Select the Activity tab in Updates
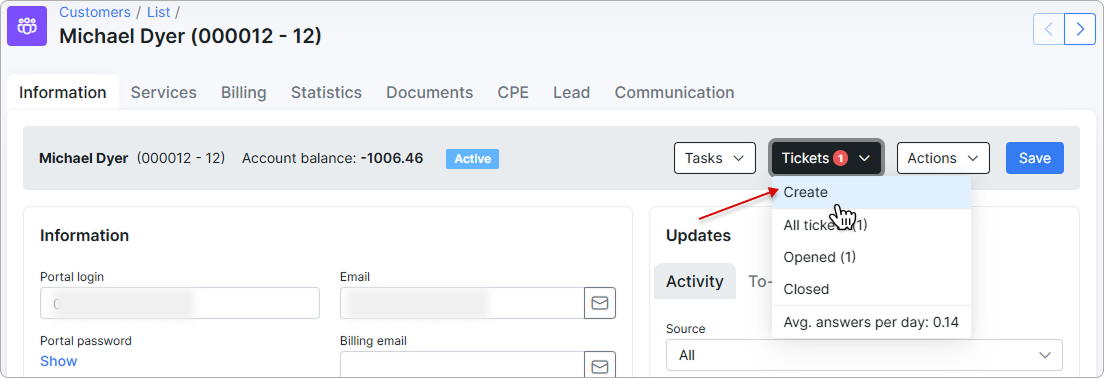This screenshot has width=1104, height=378. [x=694, y=282]
